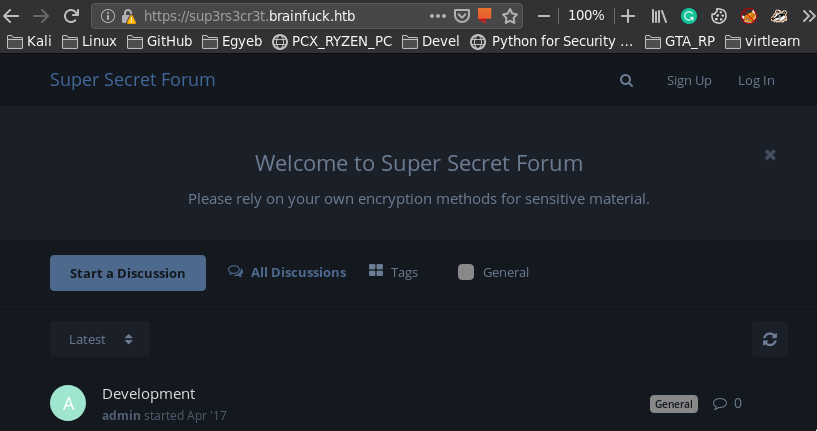Bookmark this page with the star icon

(510, 16)
